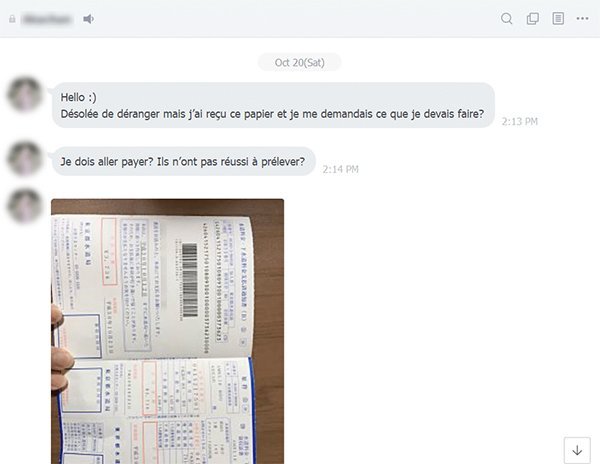The image size is (600, 464).
Task: Click the 2:14 PM timestamp
Action: [340, 169]
